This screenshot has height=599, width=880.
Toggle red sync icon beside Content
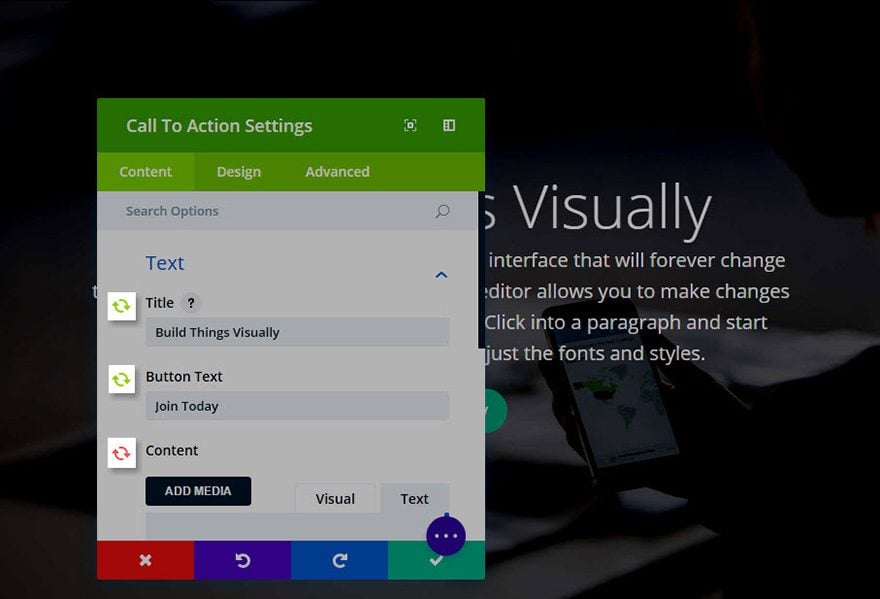[x=122, y=453]
